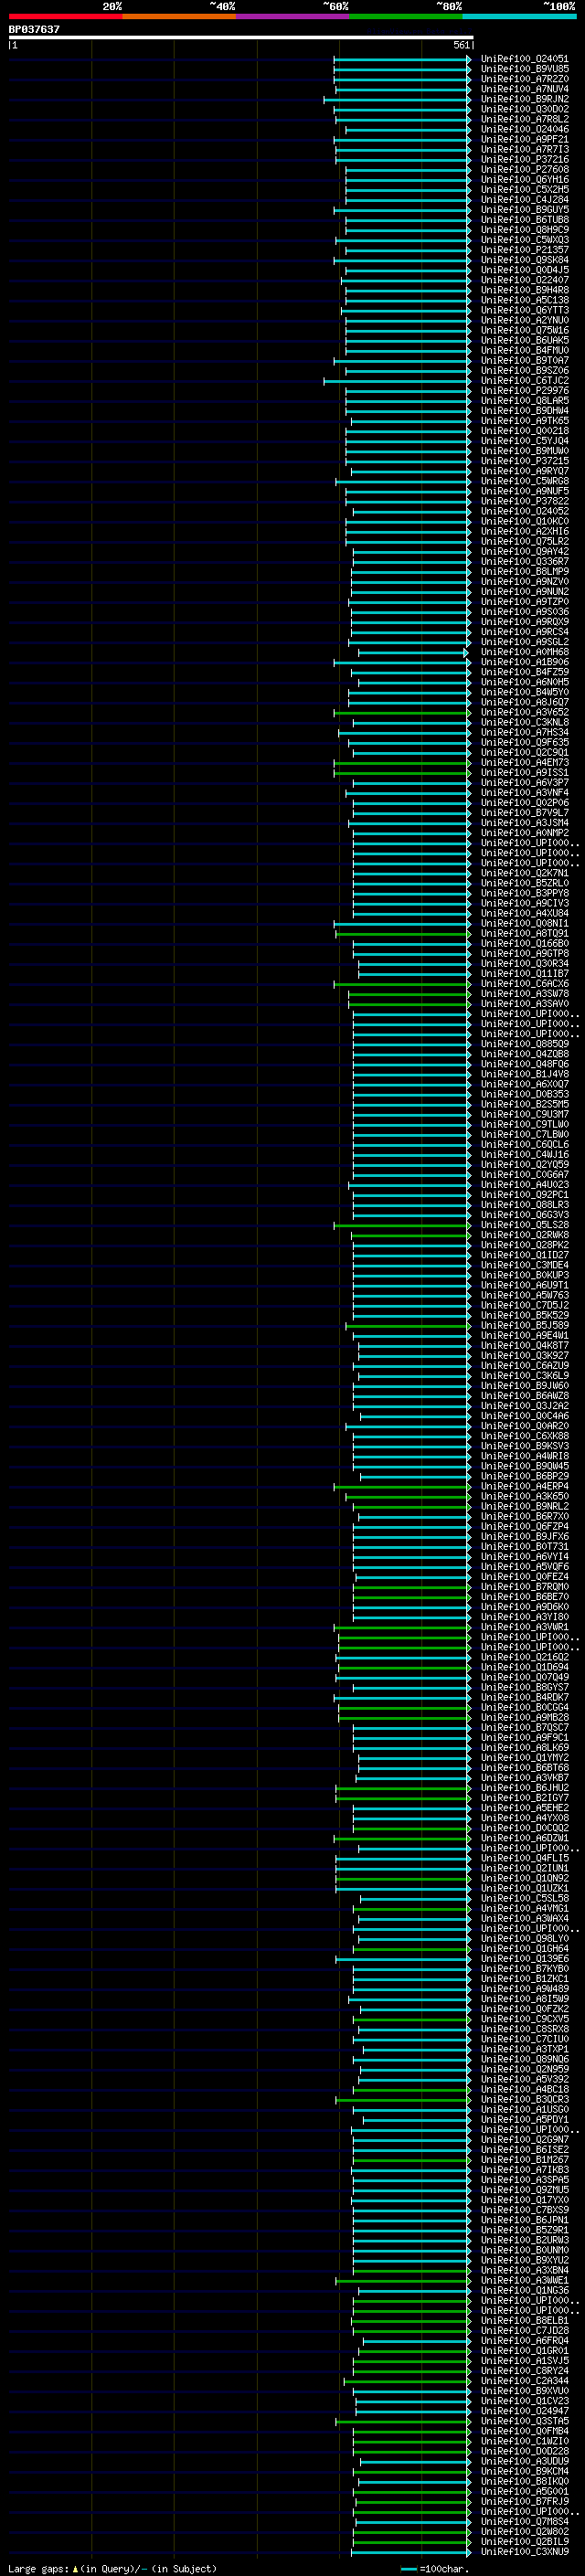Click the query end position 561

pyautogui.click(x=461, y=45)
